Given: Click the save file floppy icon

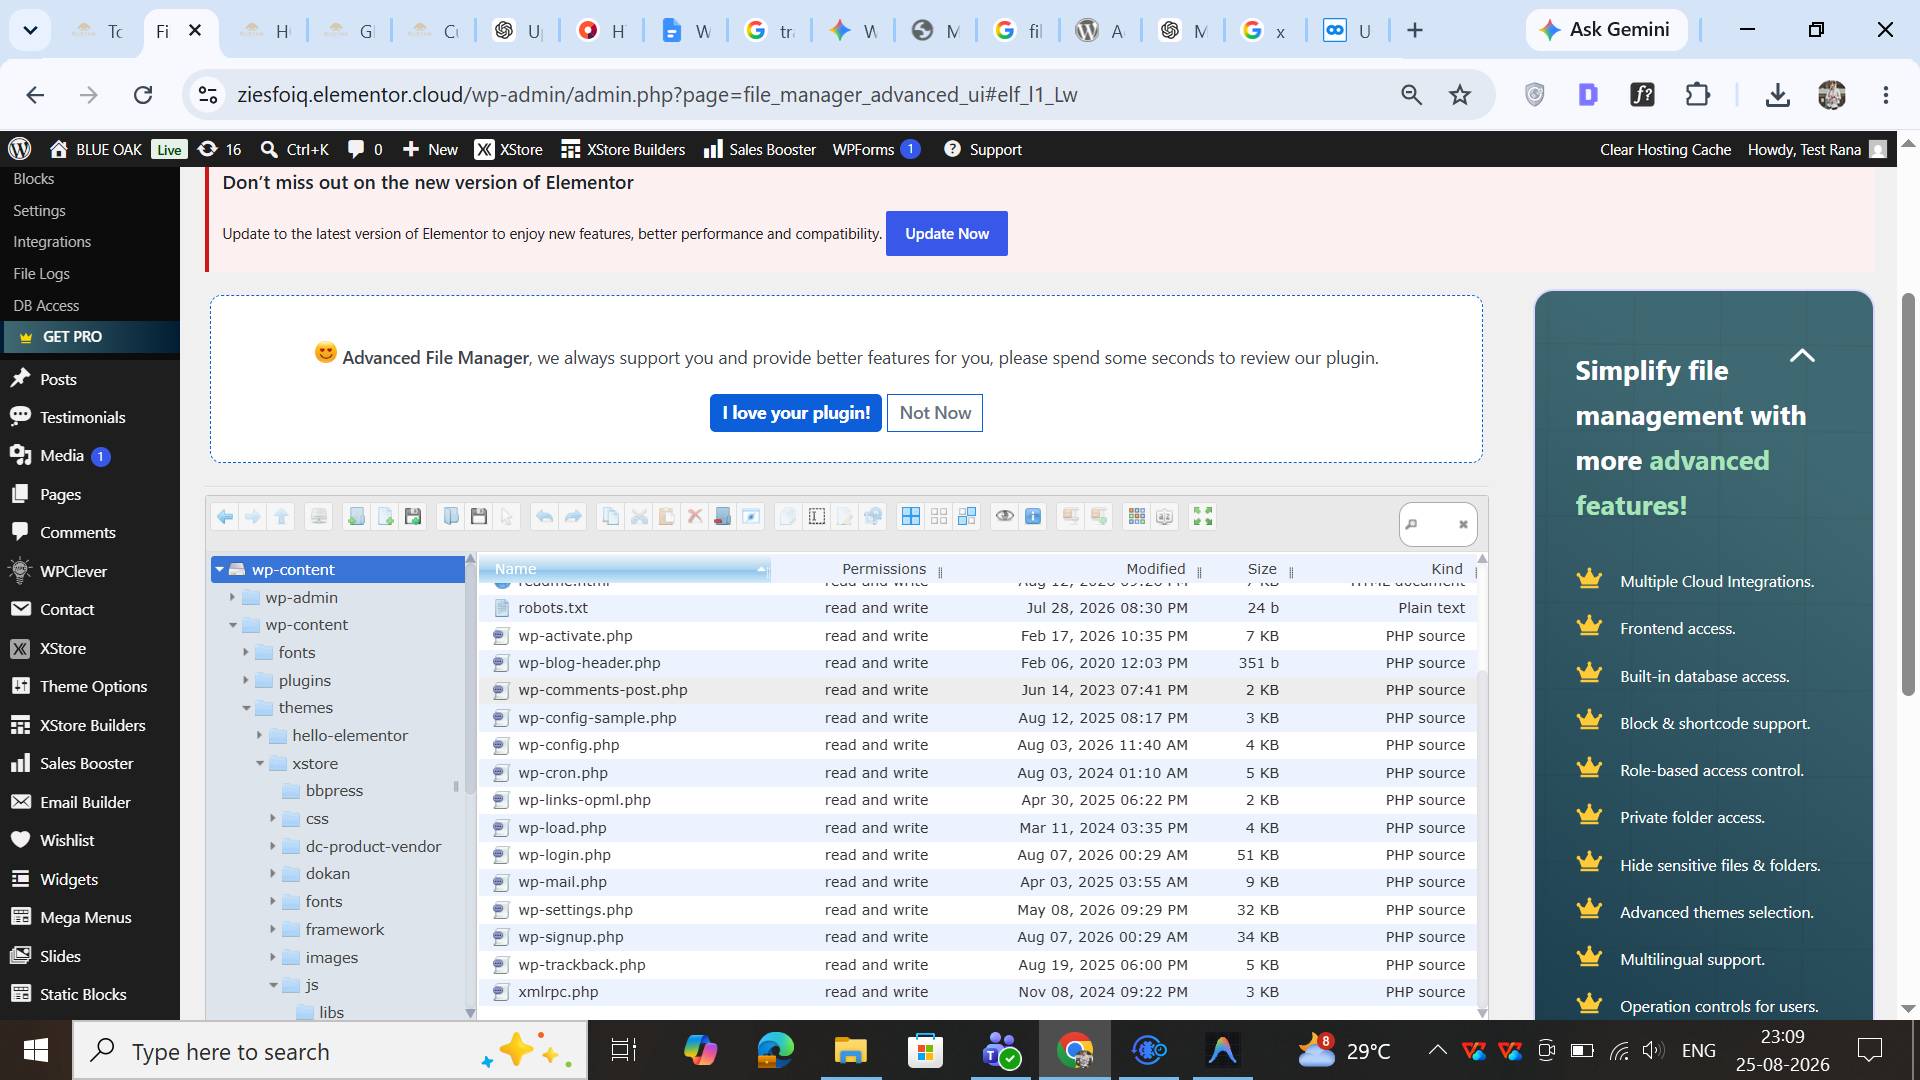Looking at the screenshot, I should (x=479, y=517).
